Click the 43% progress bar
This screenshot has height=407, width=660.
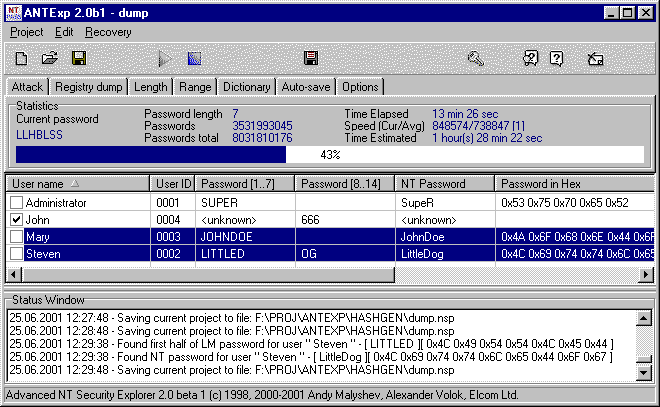coord(330,154)
